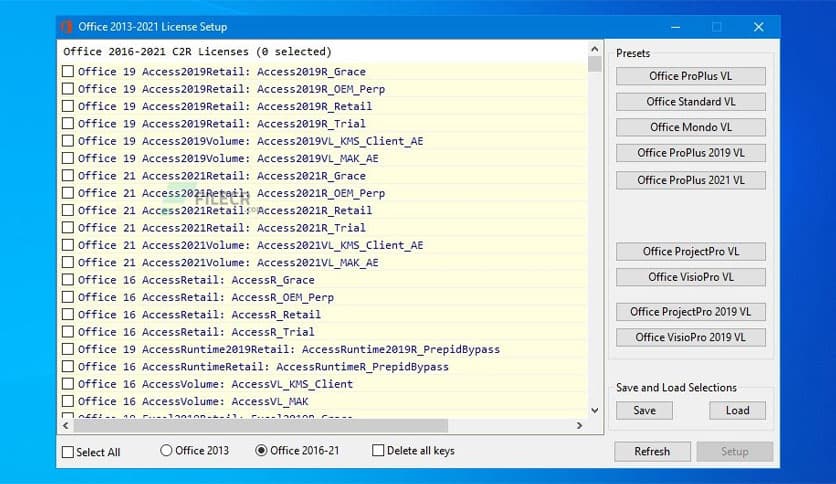Pick Office VisioPro 2019 VL preset

point(690,337)
